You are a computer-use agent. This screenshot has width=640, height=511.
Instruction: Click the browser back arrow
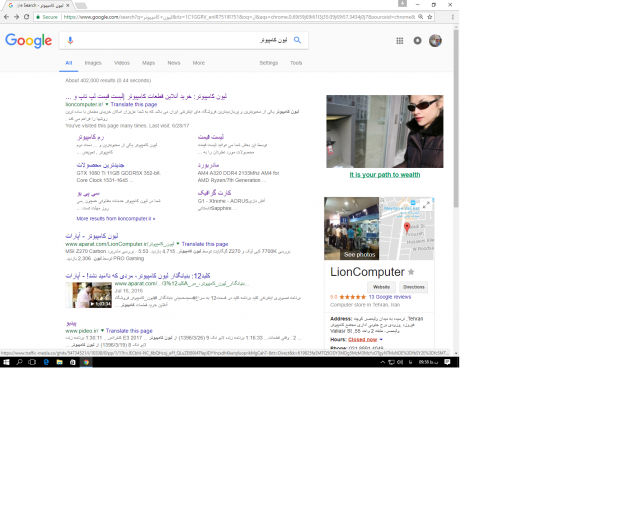pos(6,17)
